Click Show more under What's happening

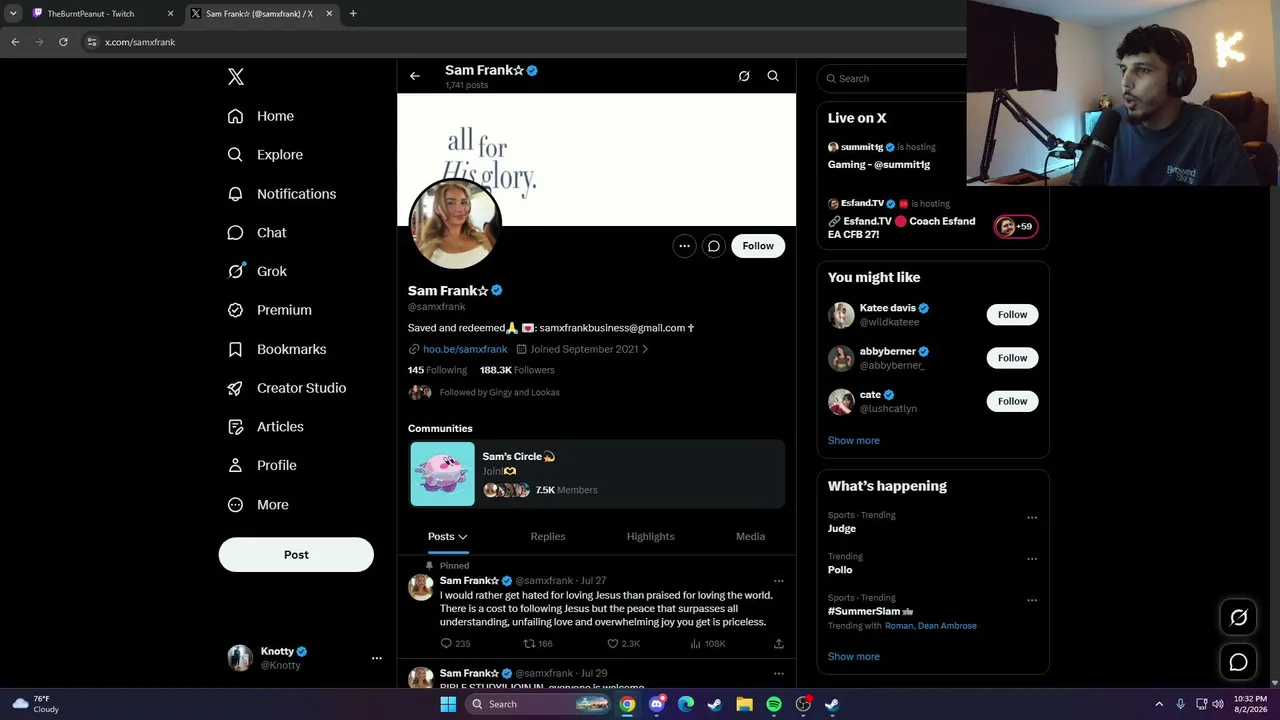tap(854, 657)
